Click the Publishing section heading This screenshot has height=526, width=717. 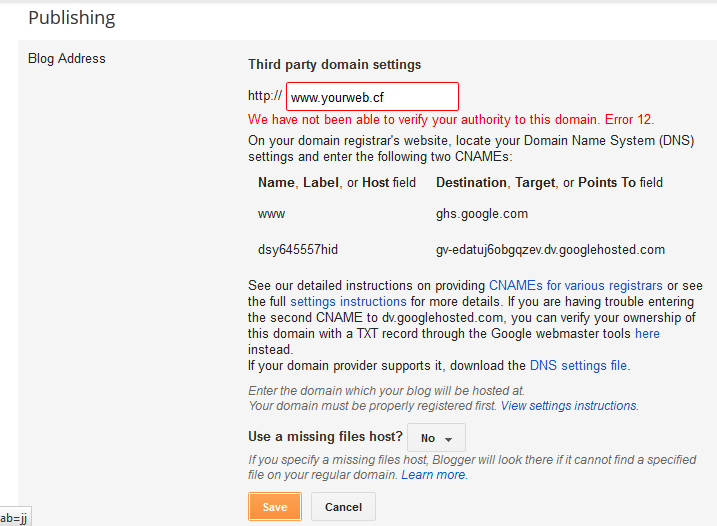coord(71,18)
